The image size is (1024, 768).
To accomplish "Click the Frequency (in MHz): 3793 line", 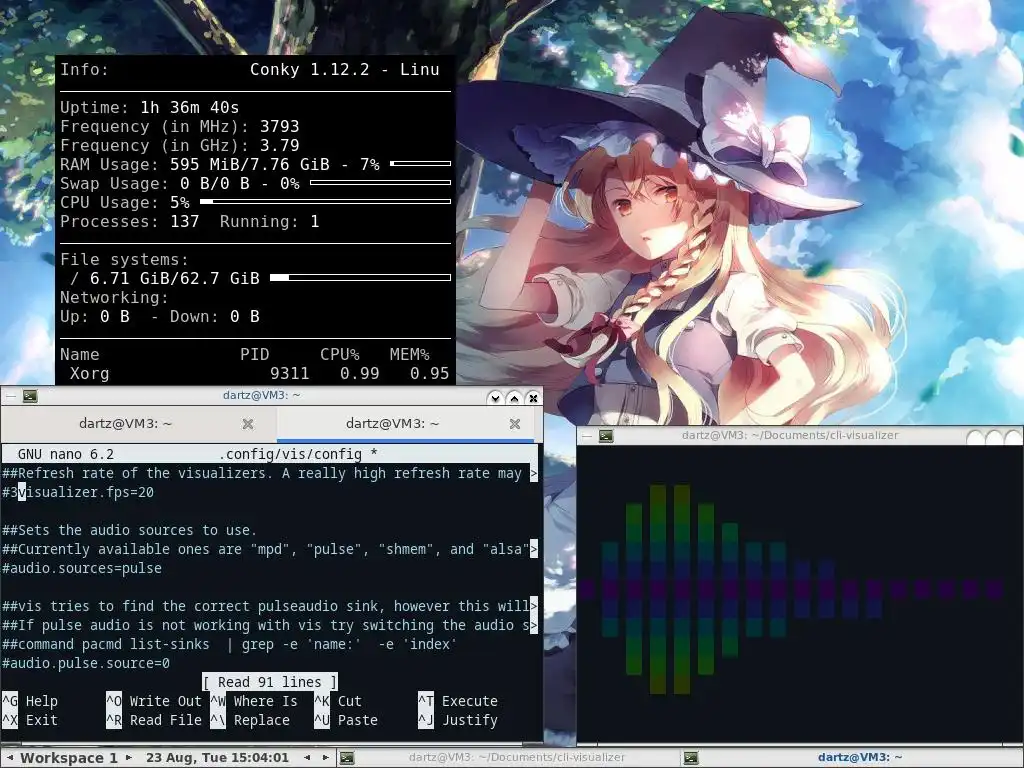I will coord(180,127).
